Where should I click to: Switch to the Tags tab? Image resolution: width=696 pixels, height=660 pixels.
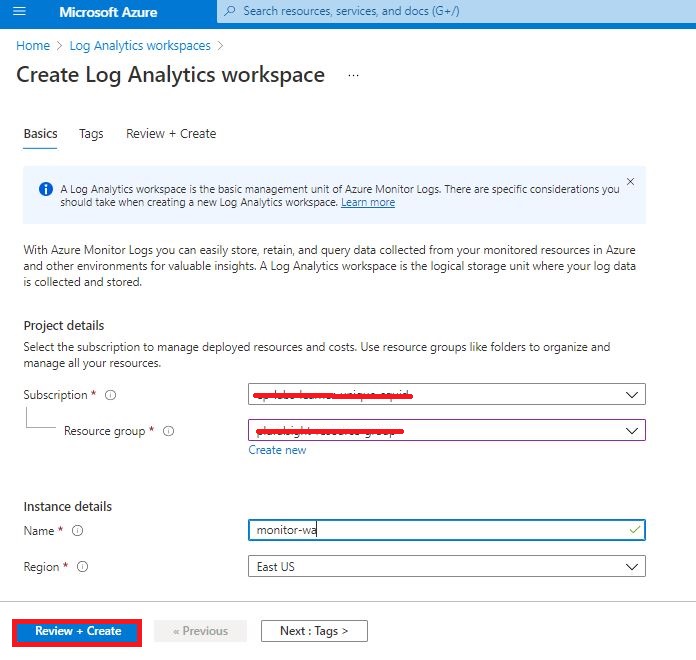[91, 134]
